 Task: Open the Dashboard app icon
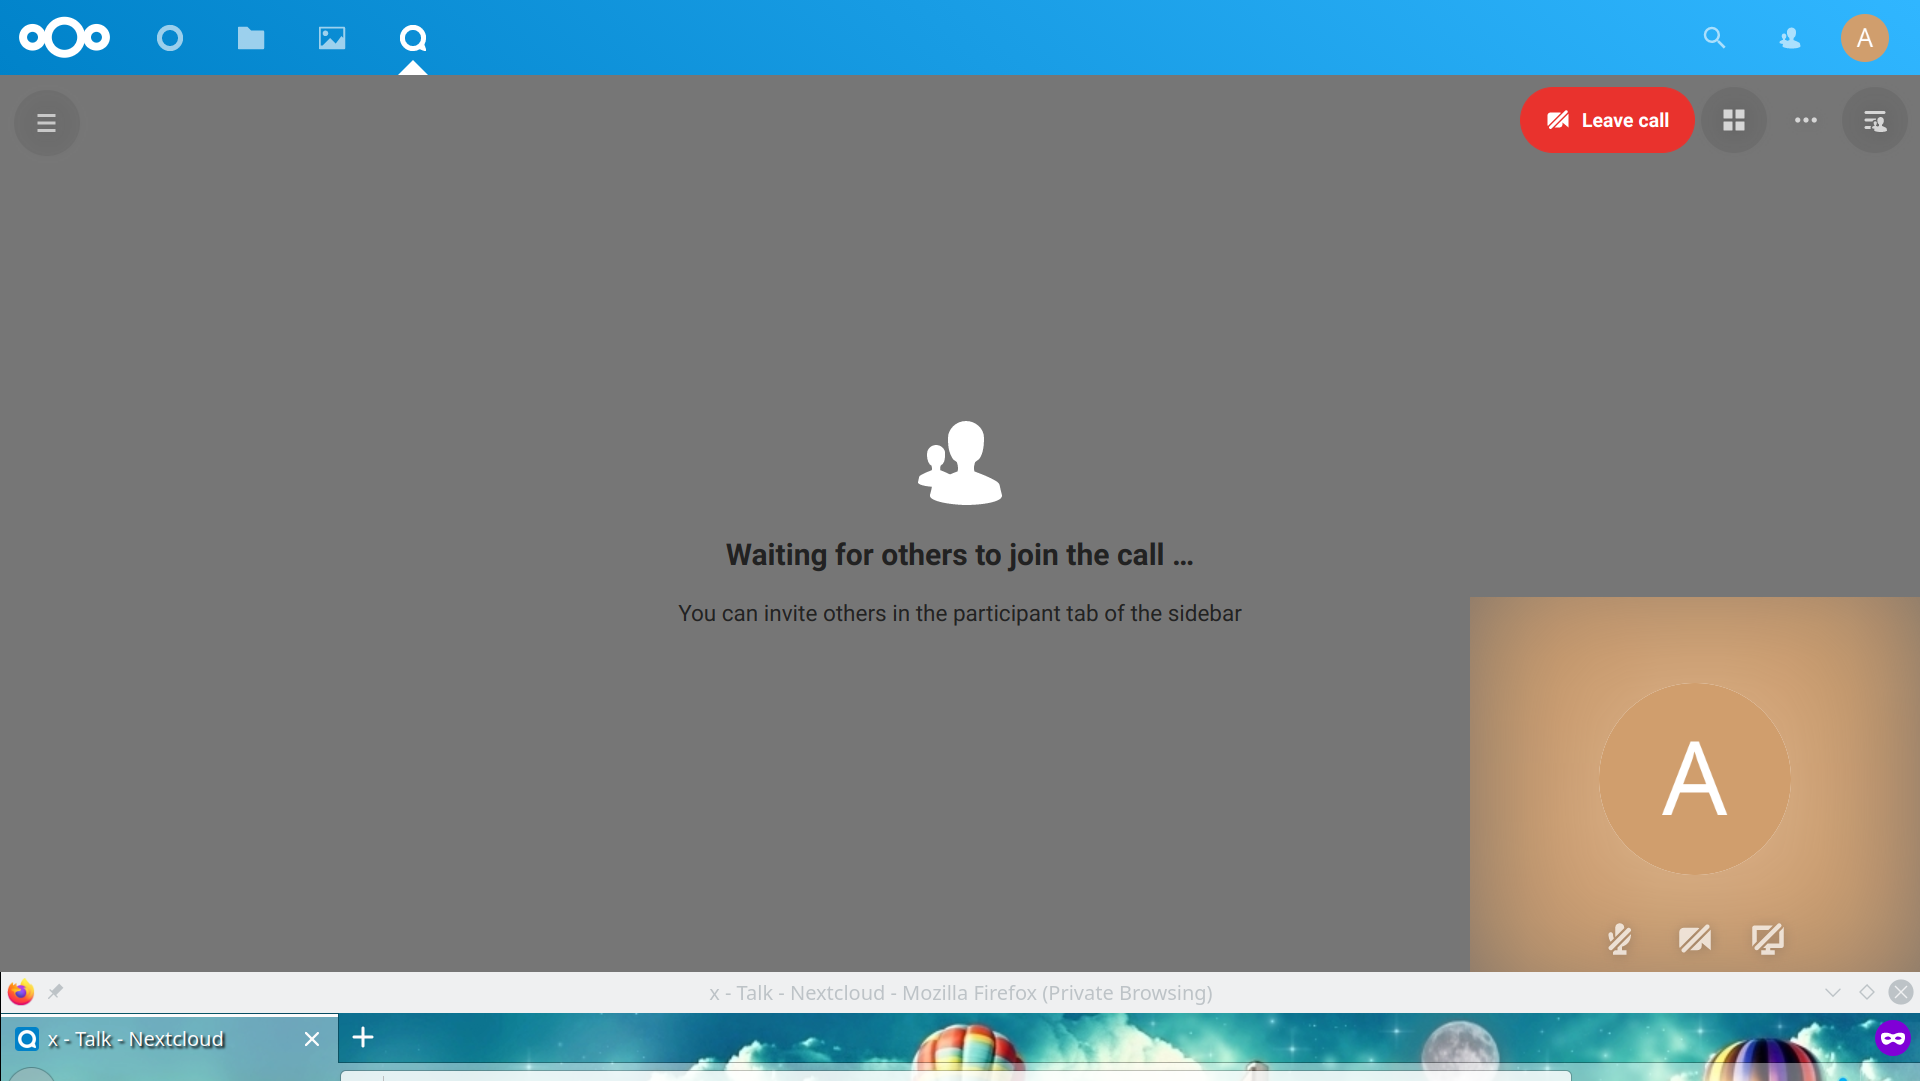(170, 38)
